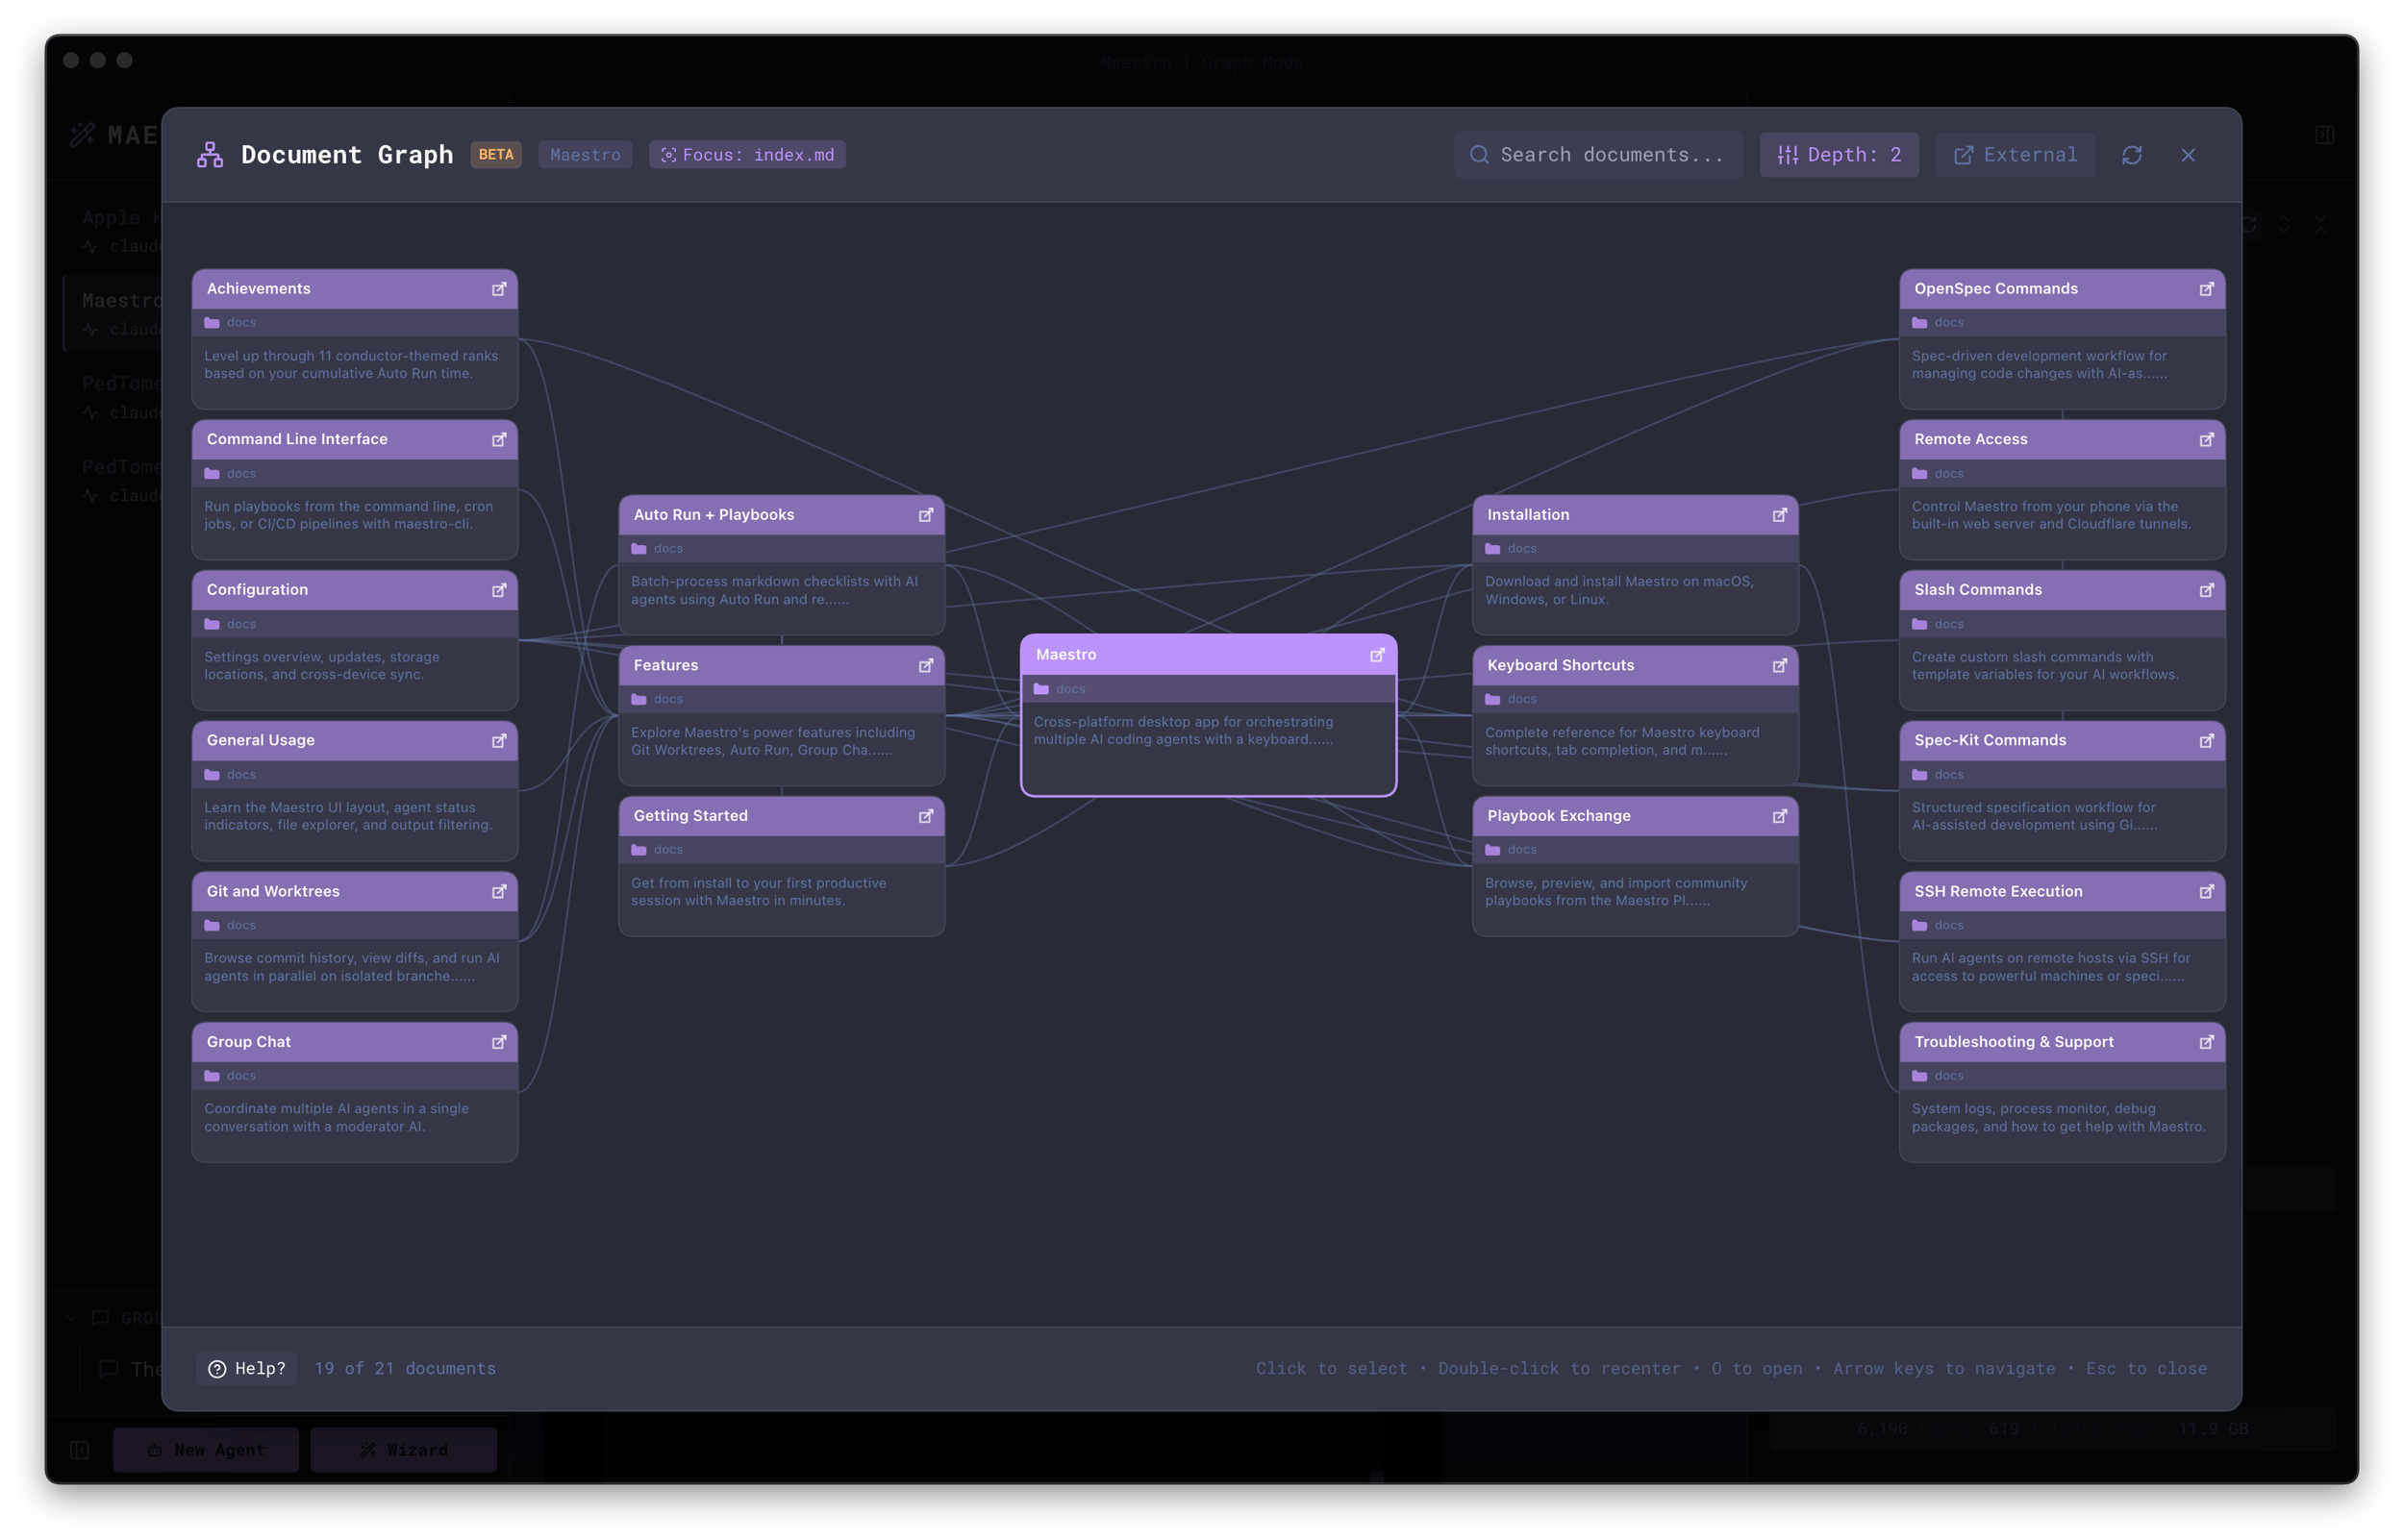Select the Slash Commands node title
This screenshot has height=1540, width=2404.
pos(1978,590)
